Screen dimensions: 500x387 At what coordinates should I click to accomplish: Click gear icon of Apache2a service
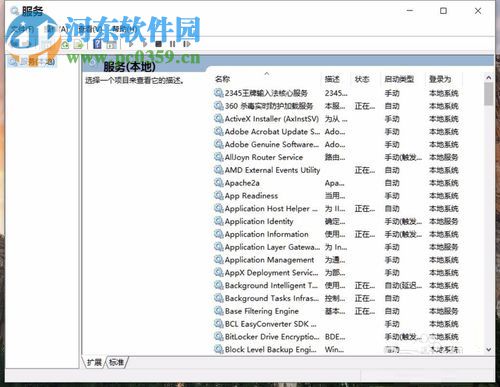[x=219, y=183]
